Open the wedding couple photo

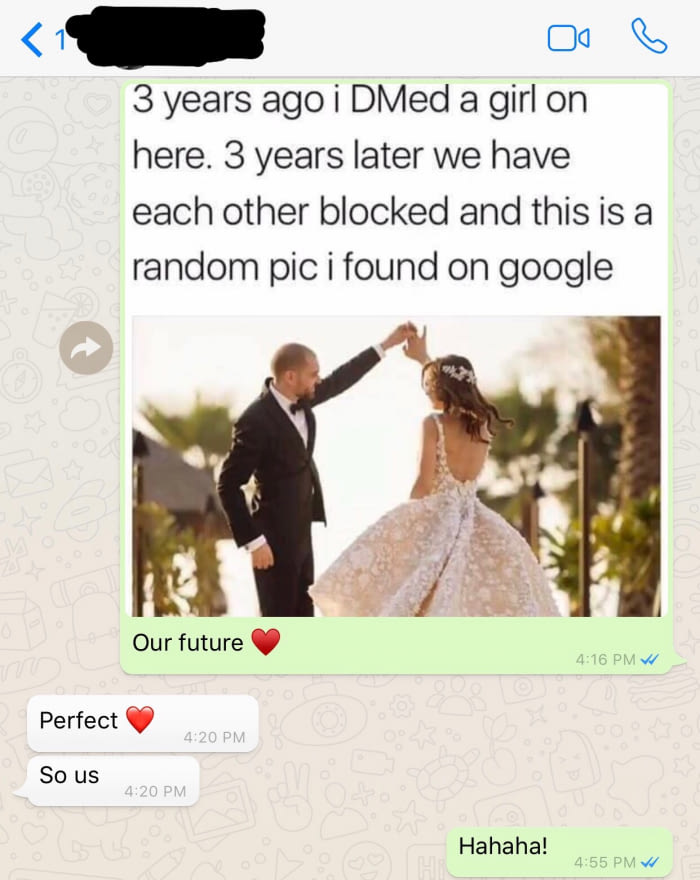point(396,466)
